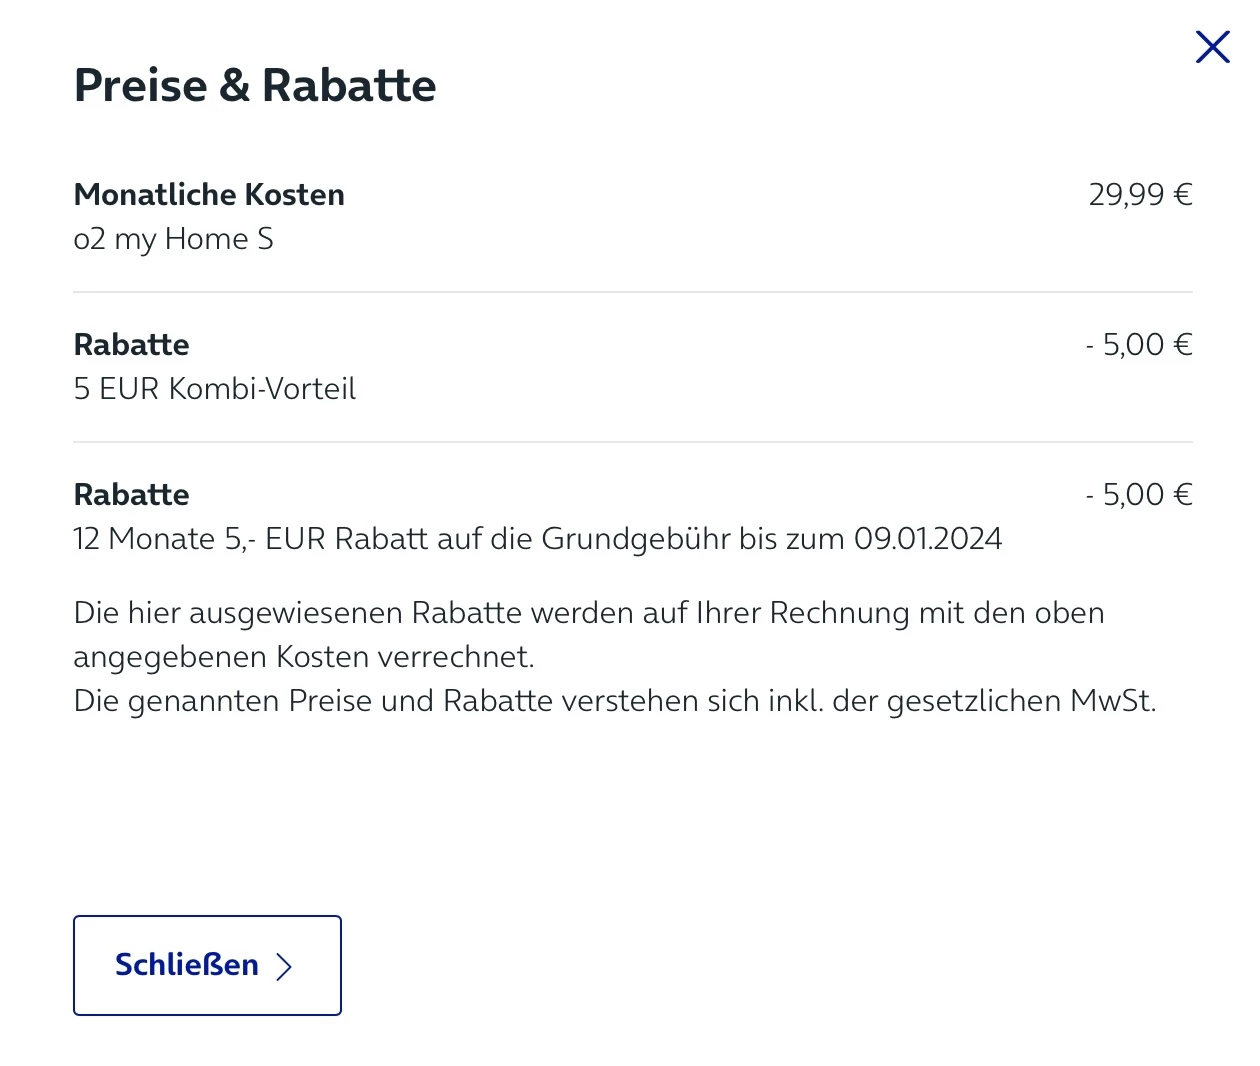Screen dimensions: 1260x1066
Task: Click the 29,99 € monthly price
Action: tap(1140, 194)
